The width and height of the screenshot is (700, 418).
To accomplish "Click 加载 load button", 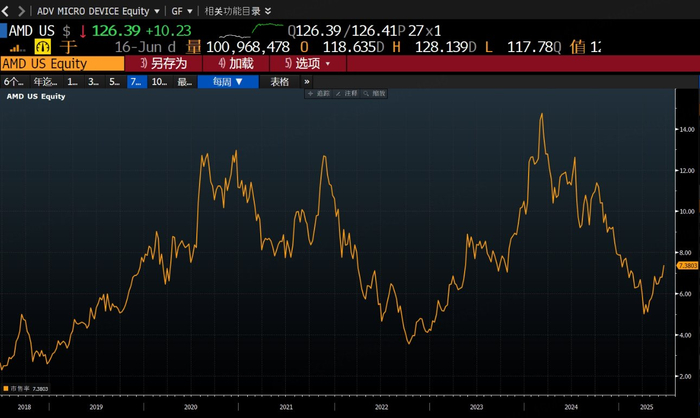I will tap(236, 63).
